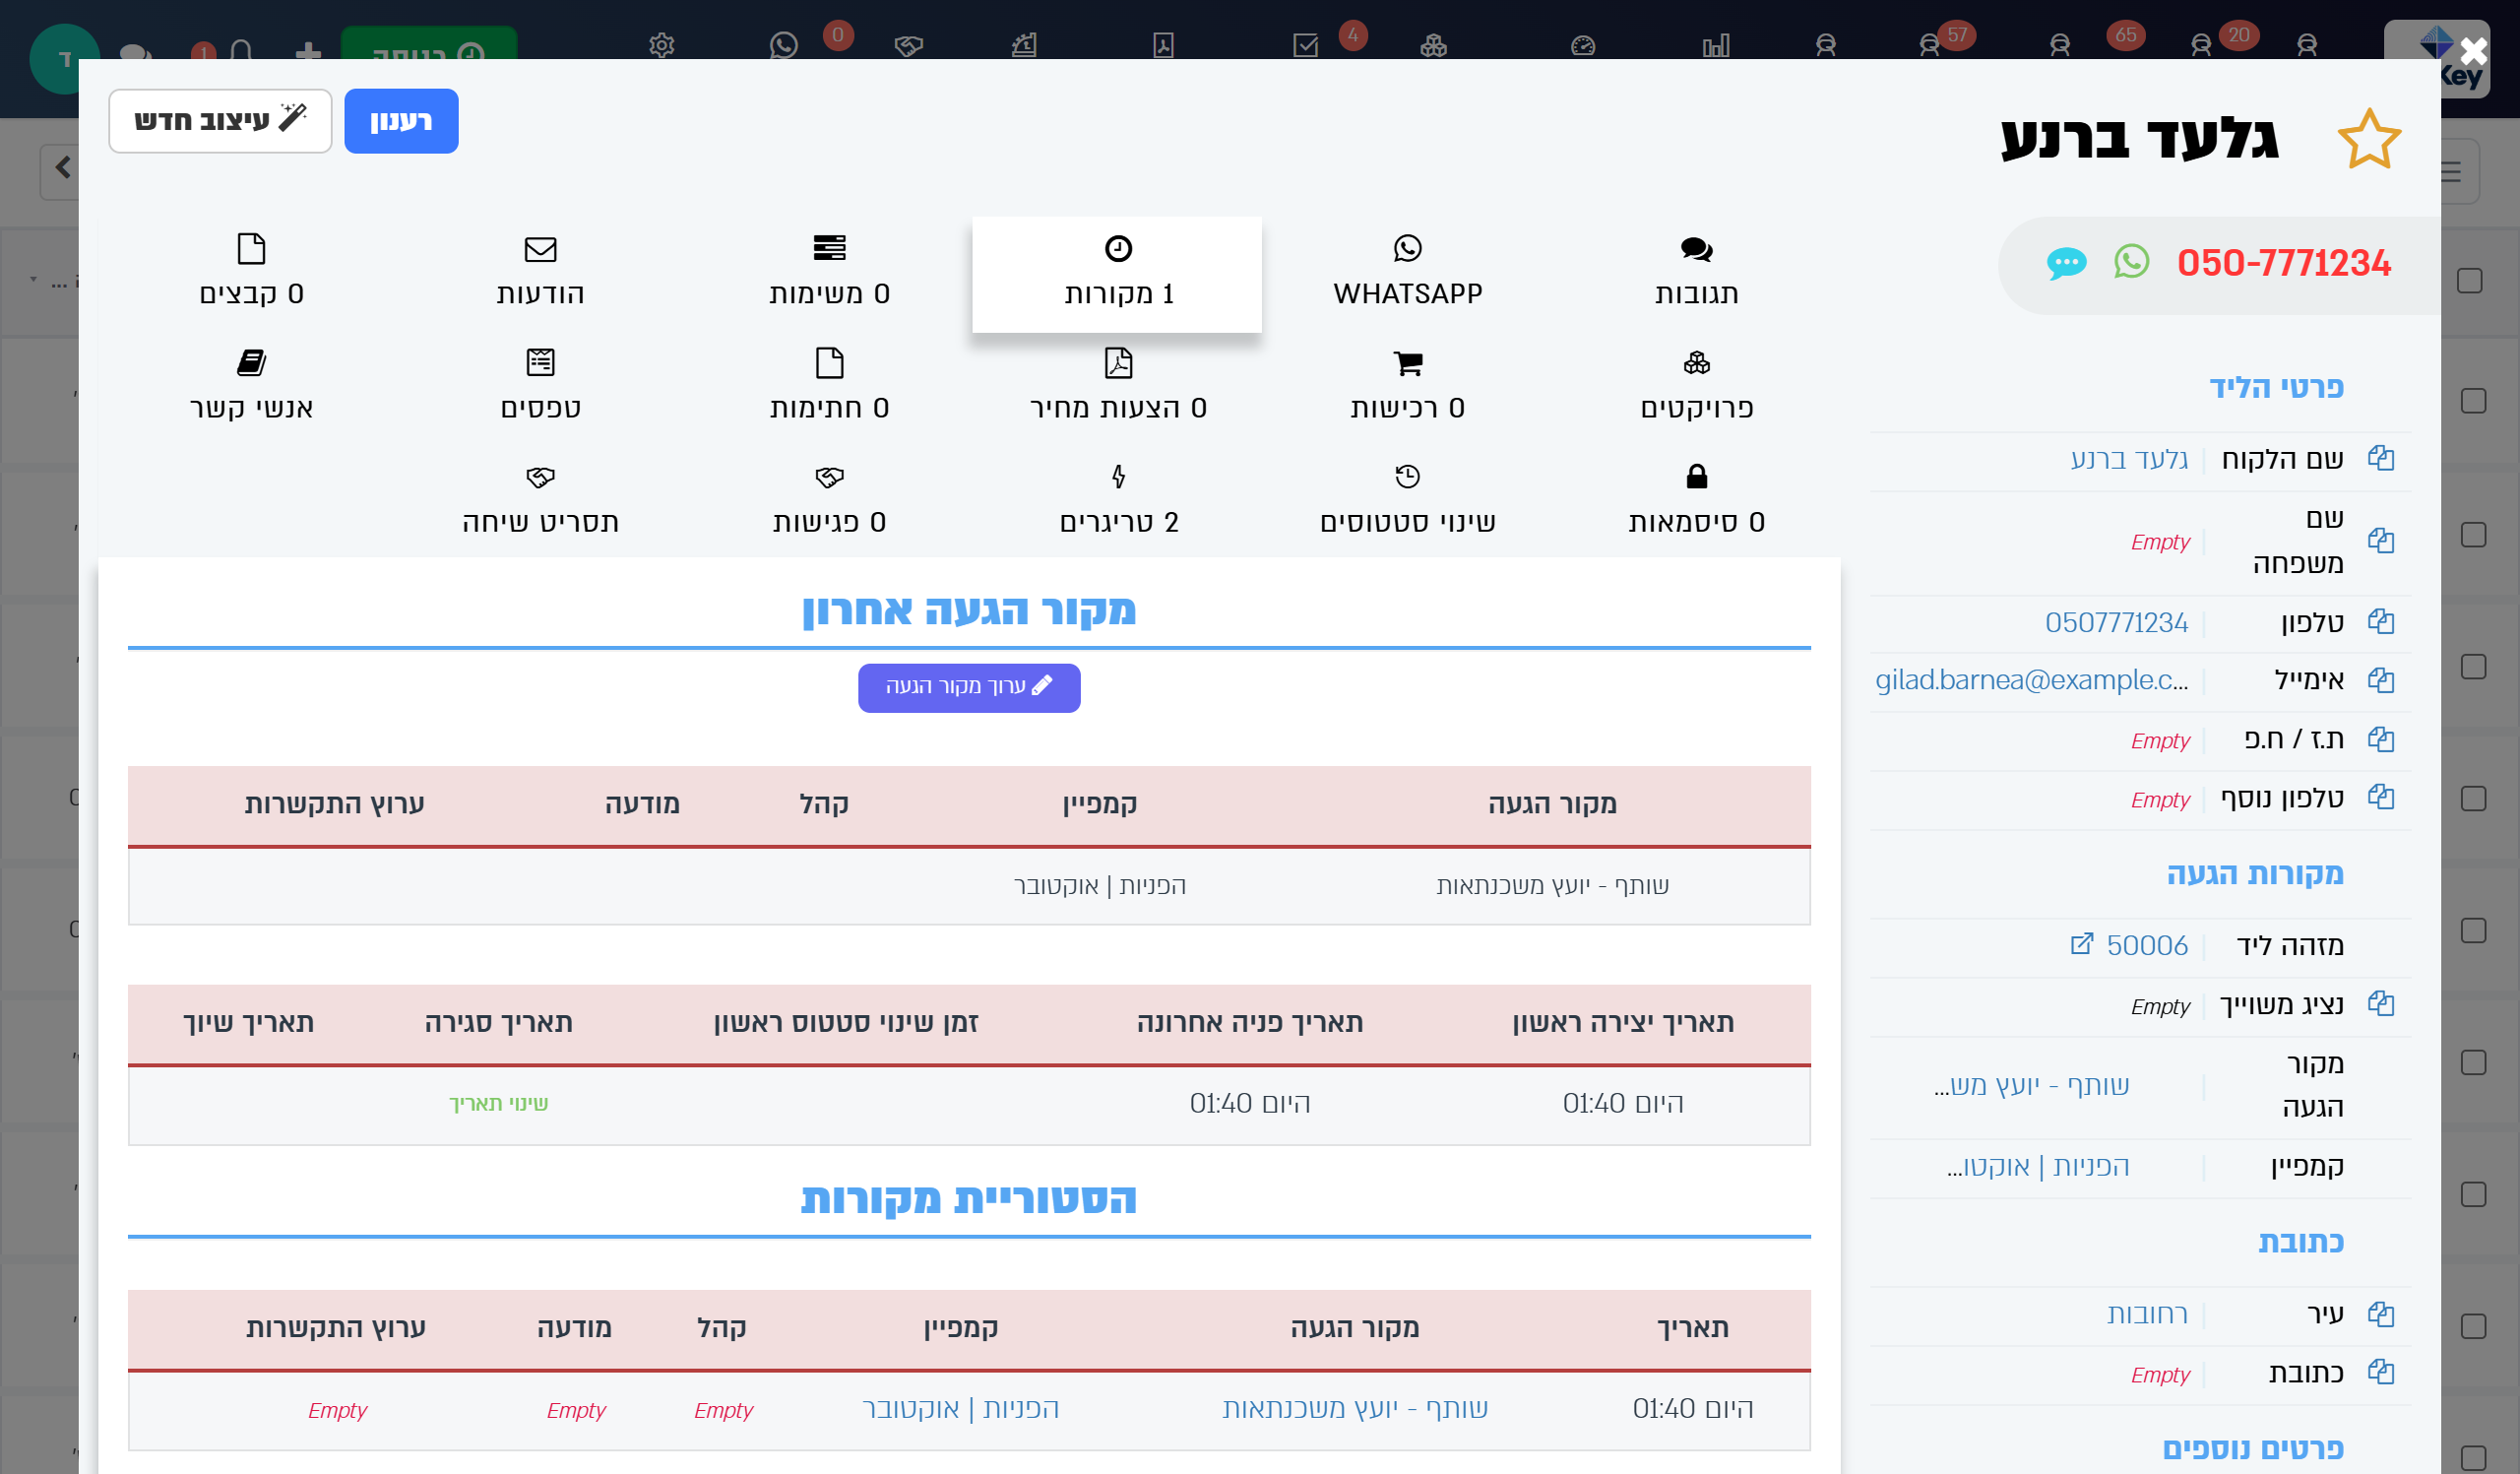Select the 1 מקורות tab
This screenshot has height=1474, width=2520.
click(x=1117, y=274)
